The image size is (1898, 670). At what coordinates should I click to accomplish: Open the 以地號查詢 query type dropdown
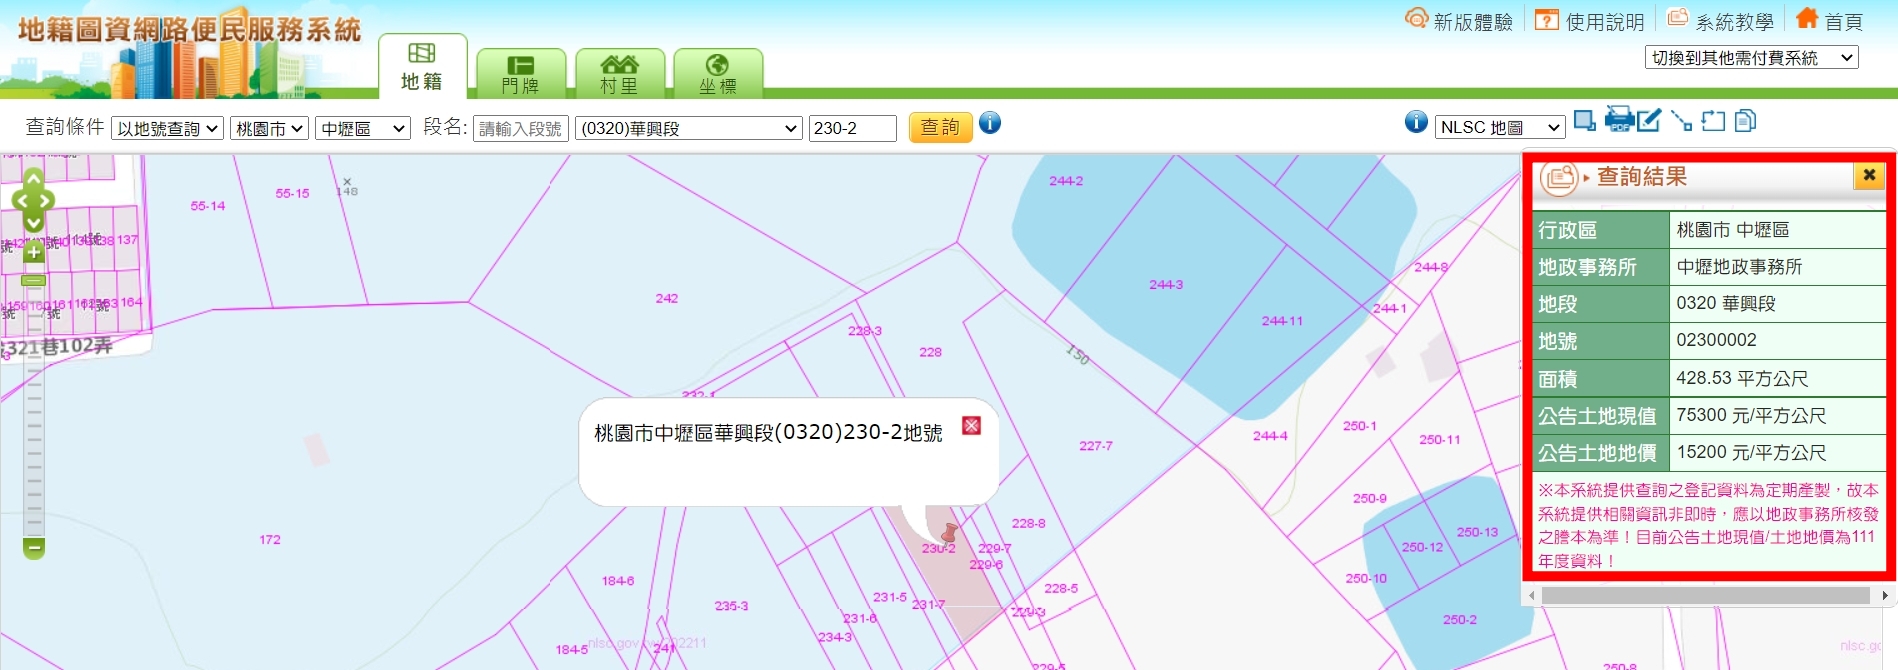tap(167, 129)
